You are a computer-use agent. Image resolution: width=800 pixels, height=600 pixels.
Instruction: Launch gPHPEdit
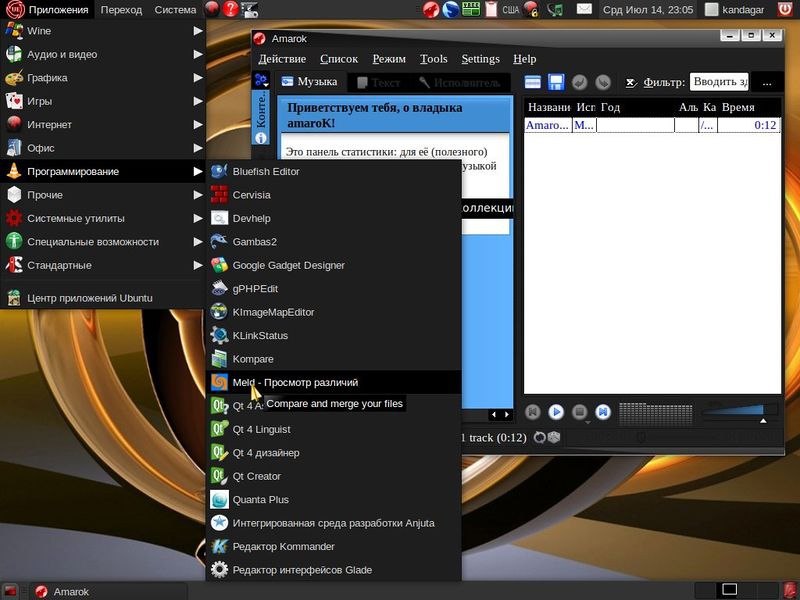click(x=334, y=289)
